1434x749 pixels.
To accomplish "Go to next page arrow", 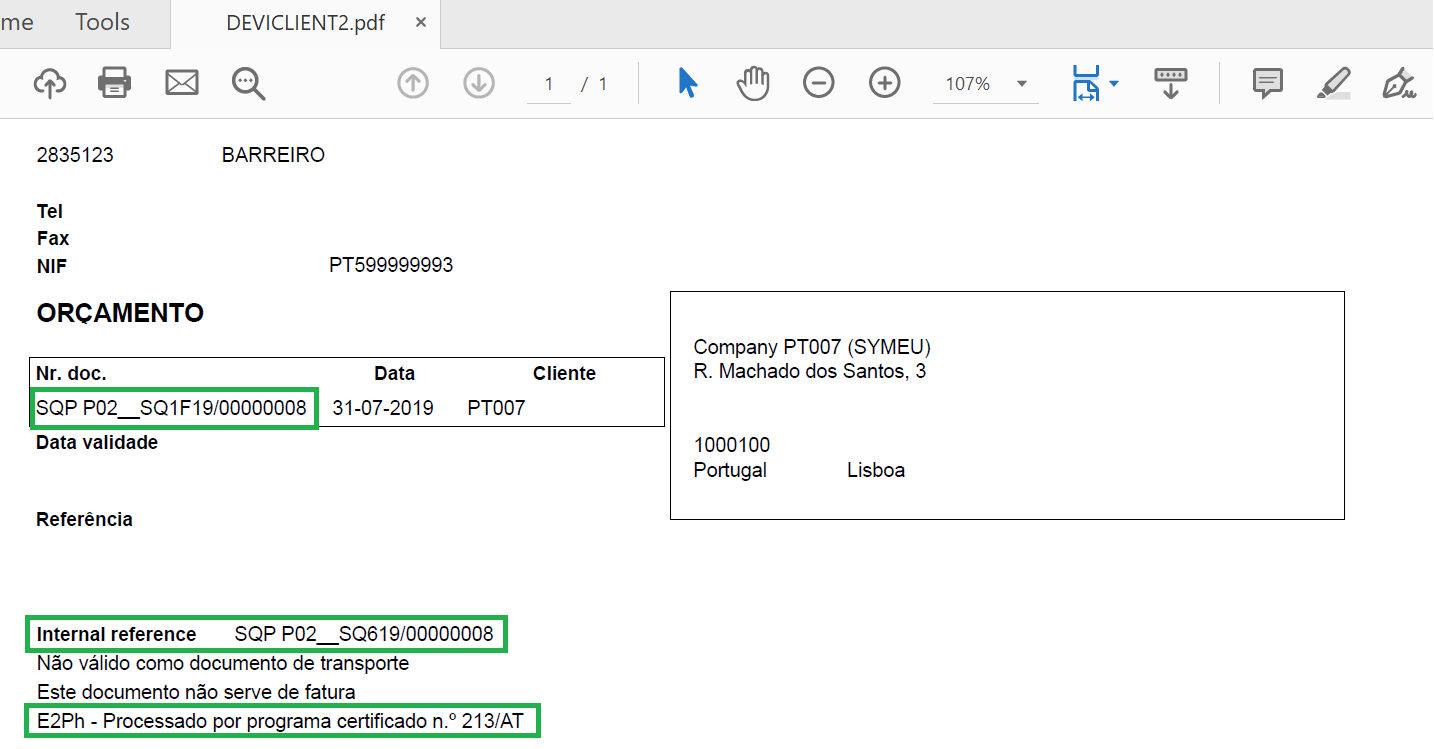I will (x=480, y=84).
